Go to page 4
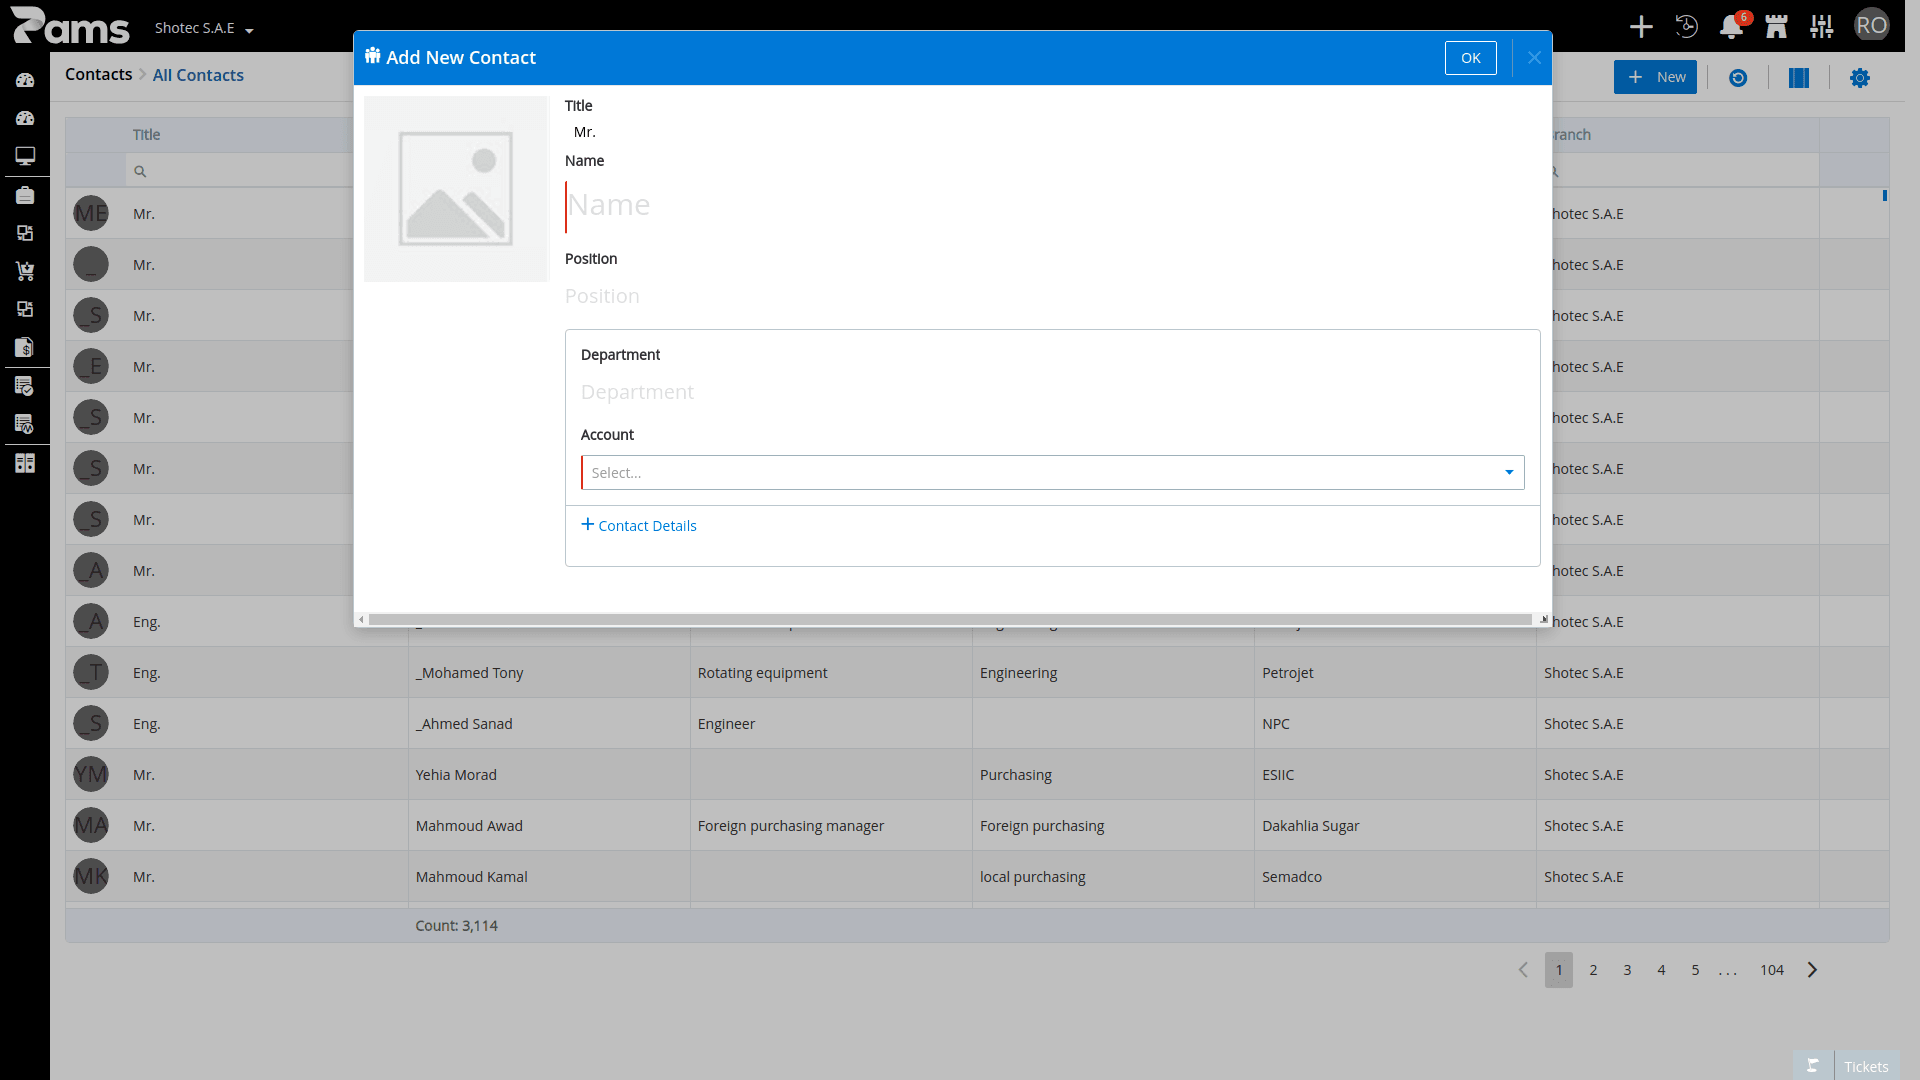The image size is (1920, 1080). point(1661,970)
